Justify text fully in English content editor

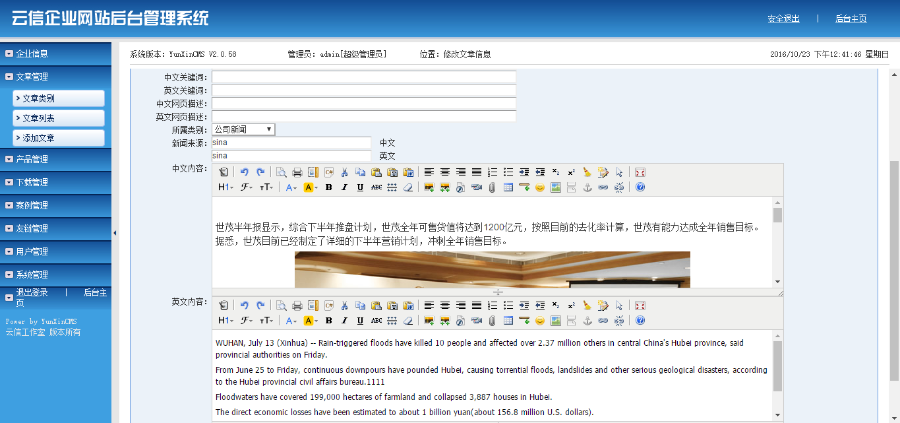tap(476, 305)
